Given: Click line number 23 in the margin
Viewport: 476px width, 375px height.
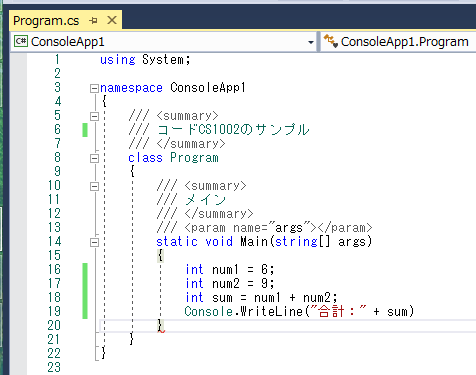Looking at the screenshot, I should tap(54, 367).
